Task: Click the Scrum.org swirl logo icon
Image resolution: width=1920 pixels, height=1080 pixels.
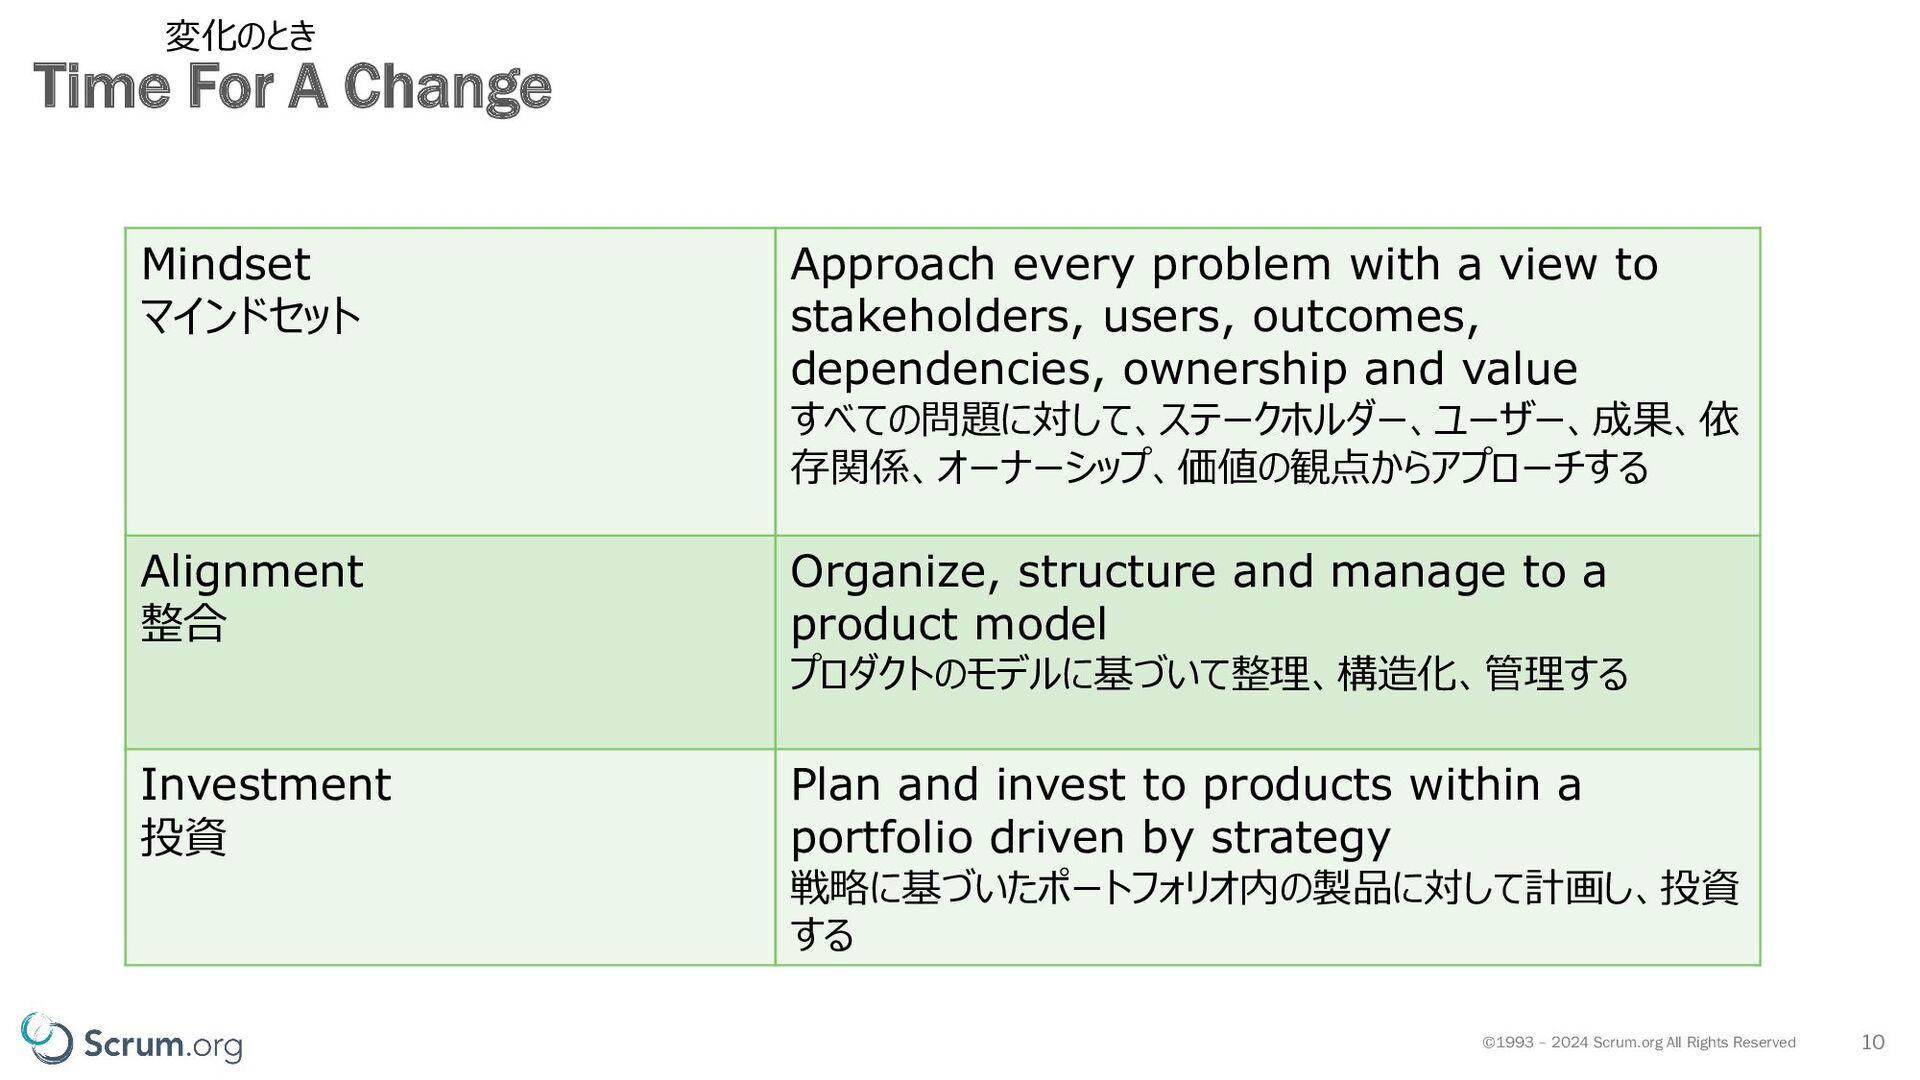Action: 46,1039
